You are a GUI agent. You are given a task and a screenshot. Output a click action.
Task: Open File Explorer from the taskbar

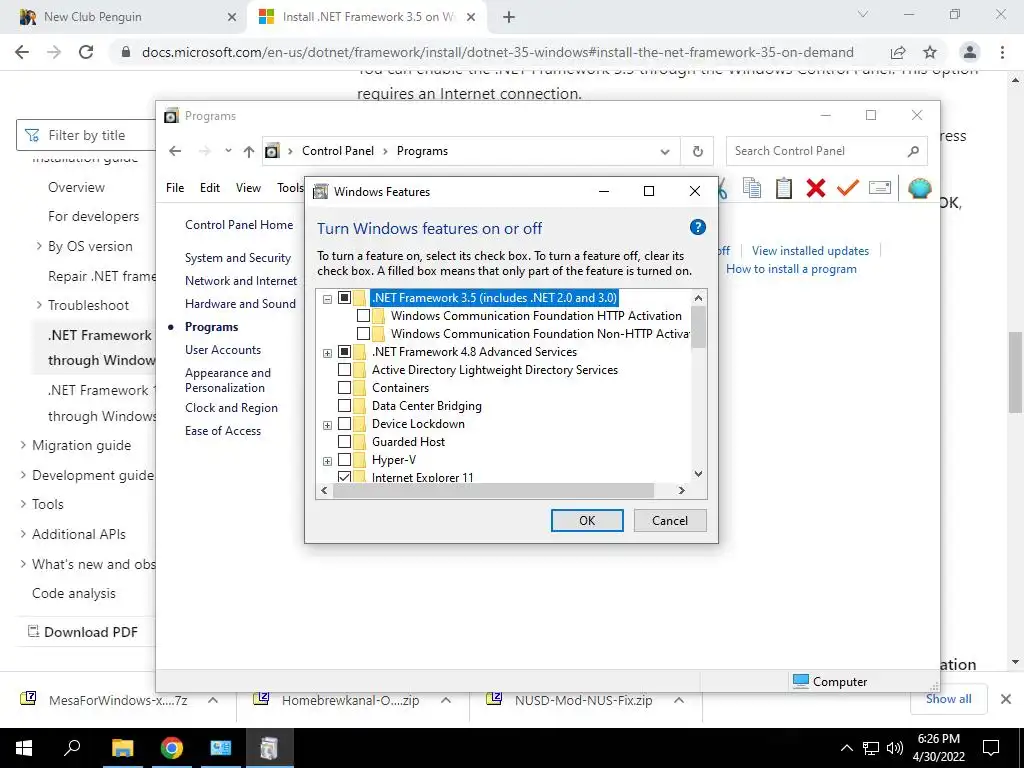point(122,748)
